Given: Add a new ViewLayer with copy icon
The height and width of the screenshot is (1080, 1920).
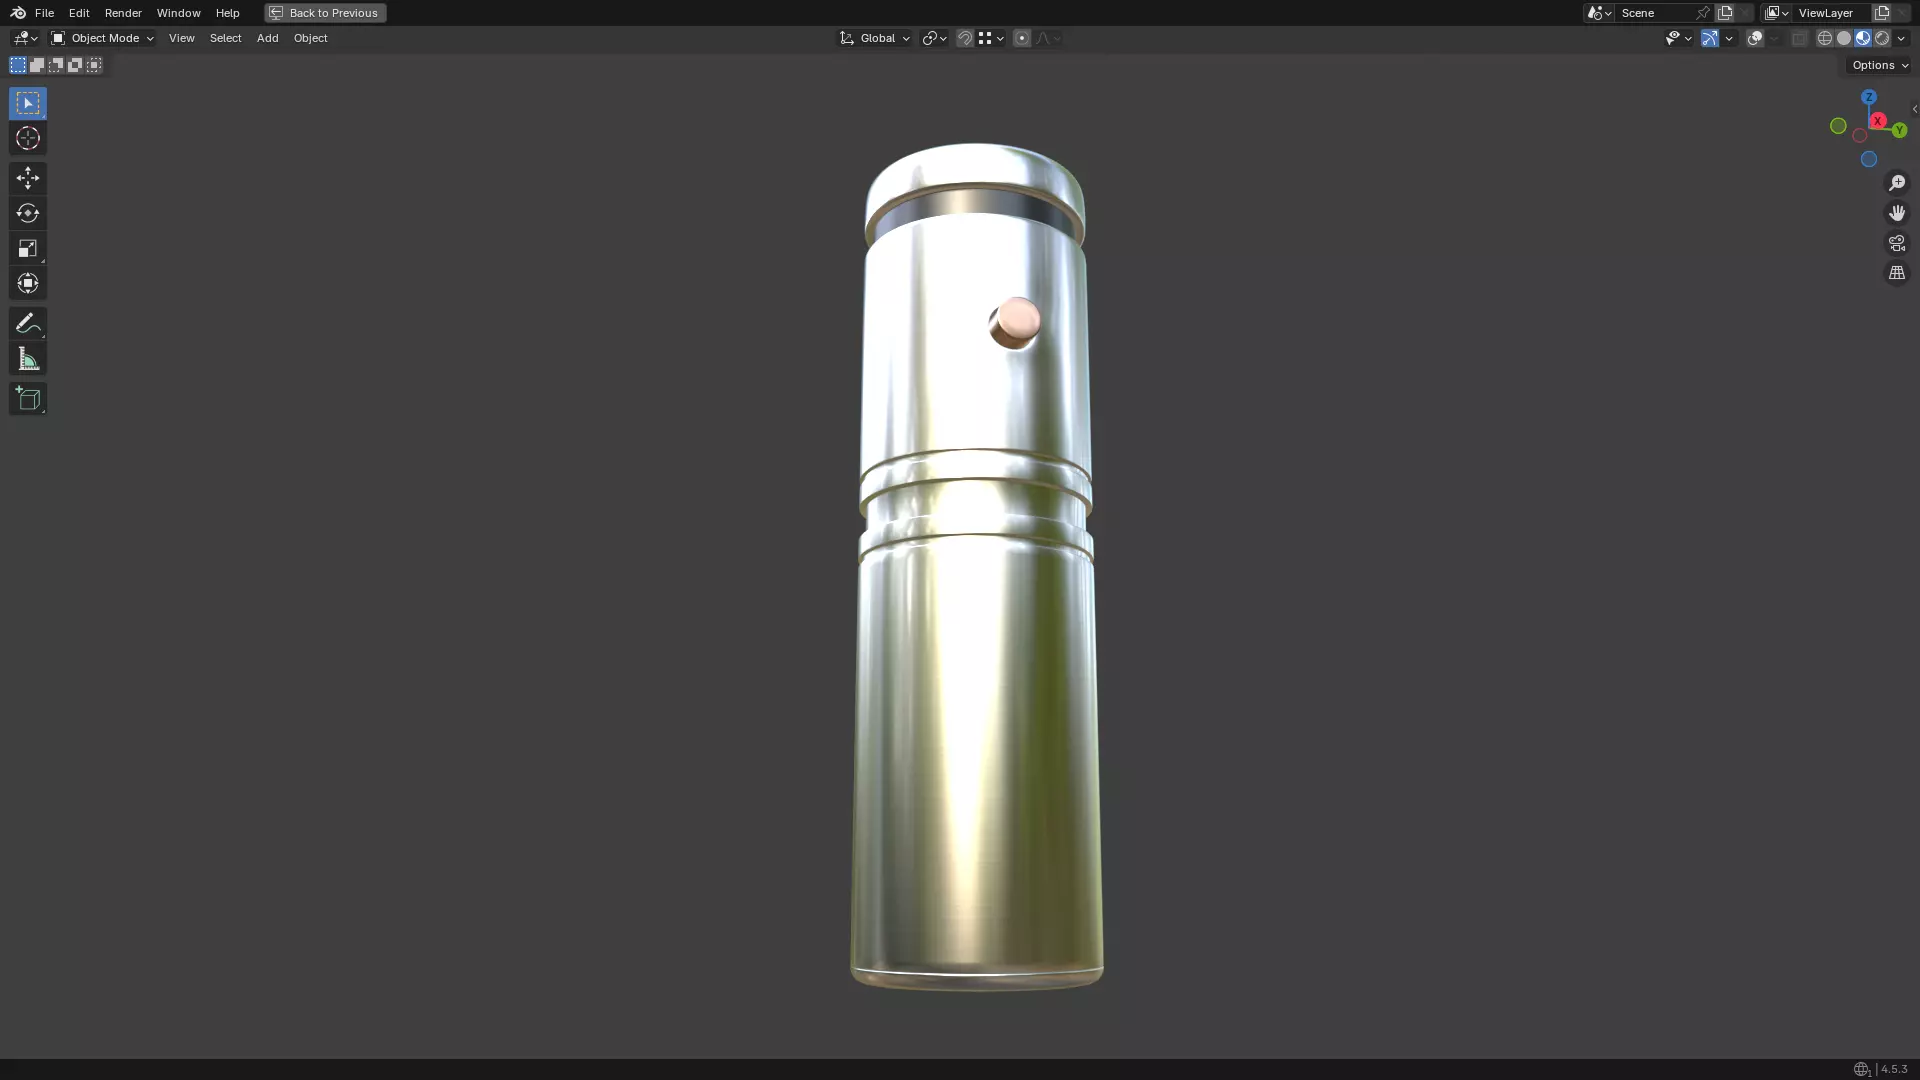Looking at the screenshot, I should click(x=1882, y=13).
